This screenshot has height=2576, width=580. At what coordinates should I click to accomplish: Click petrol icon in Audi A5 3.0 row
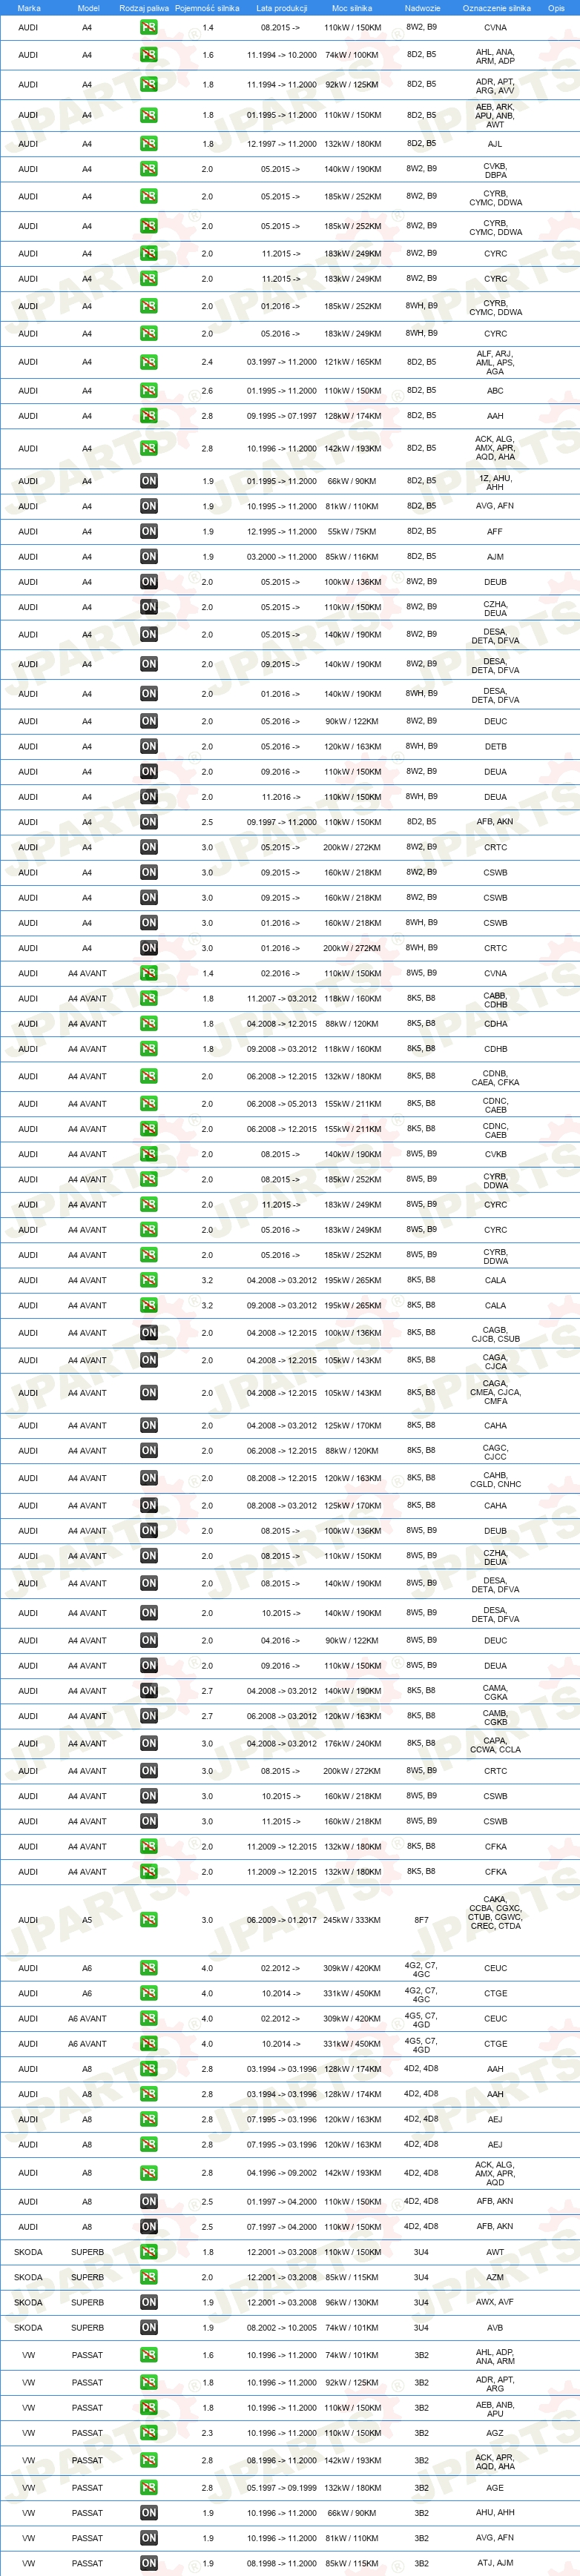pos(148,1920)
